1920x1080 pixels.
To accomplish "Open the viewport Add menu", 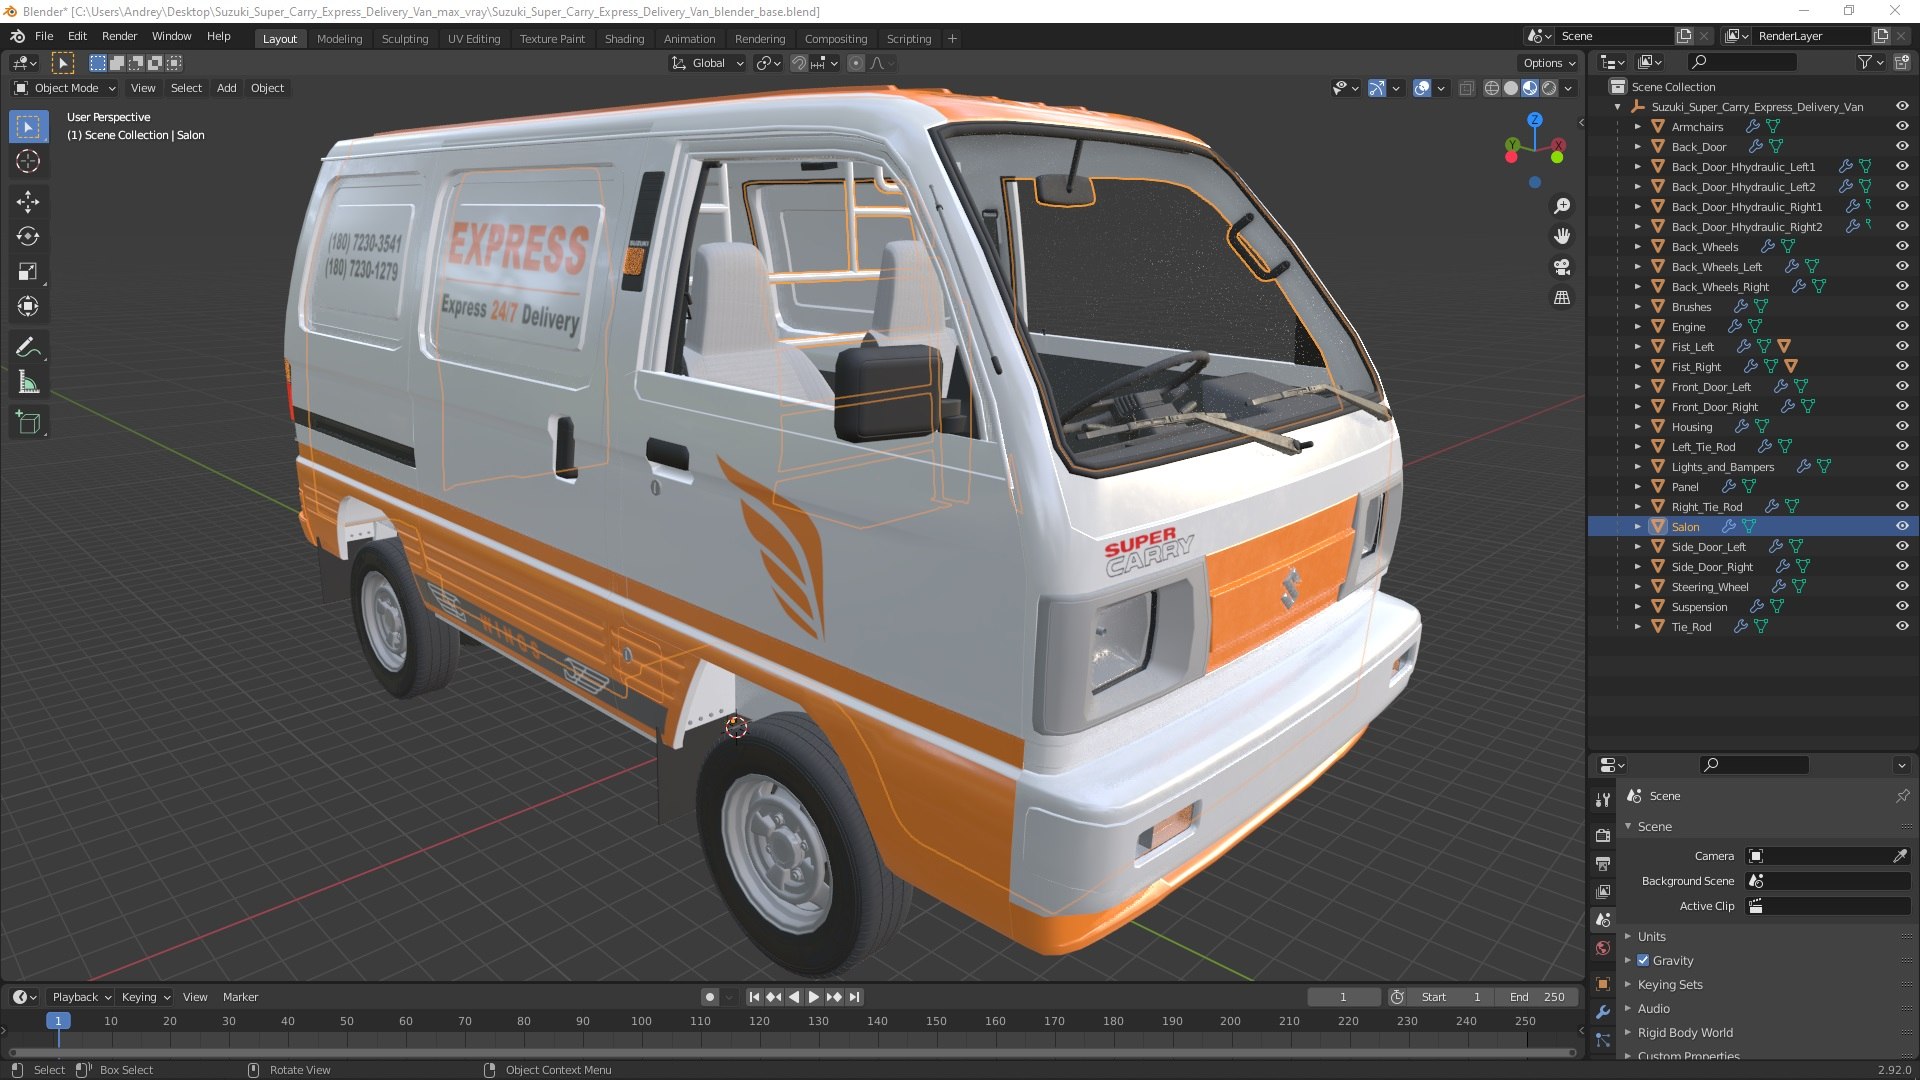I will pyautogui.click(x=227, y=88).
